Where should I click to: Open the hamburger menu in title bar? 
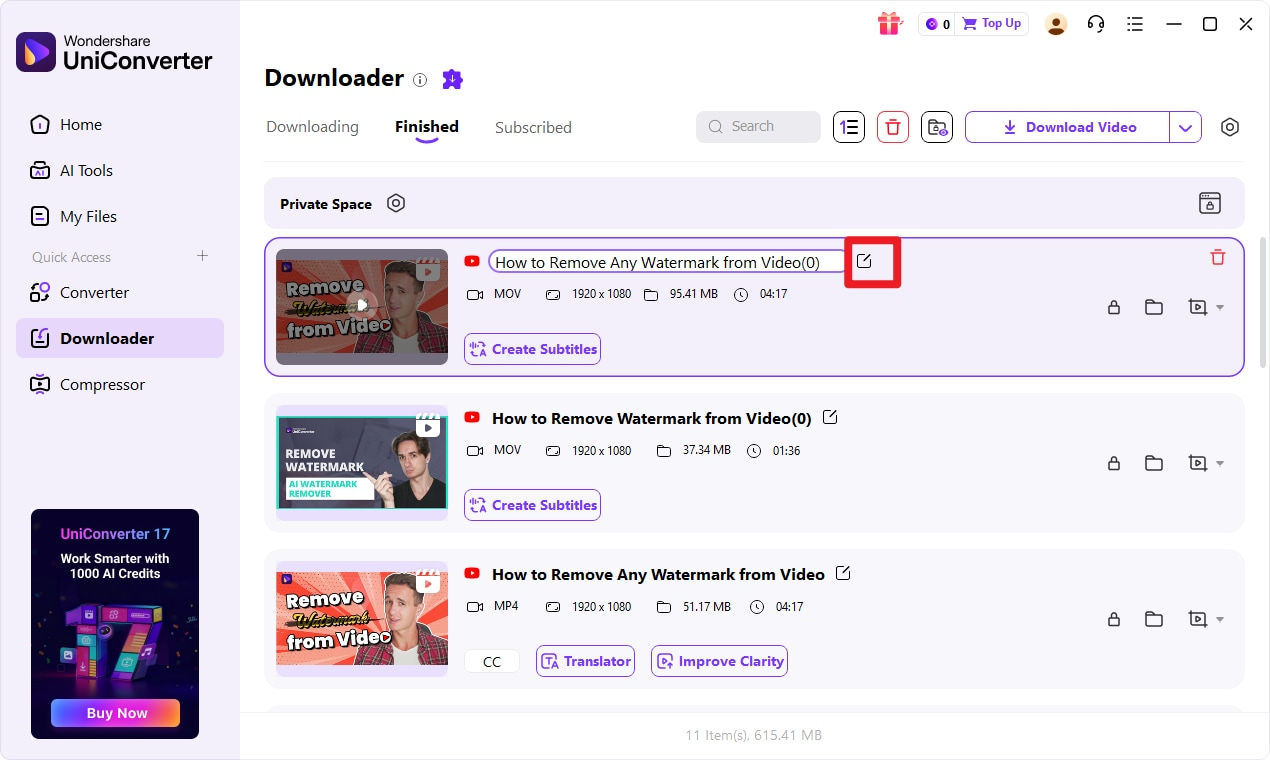(x=1134, y=24)
